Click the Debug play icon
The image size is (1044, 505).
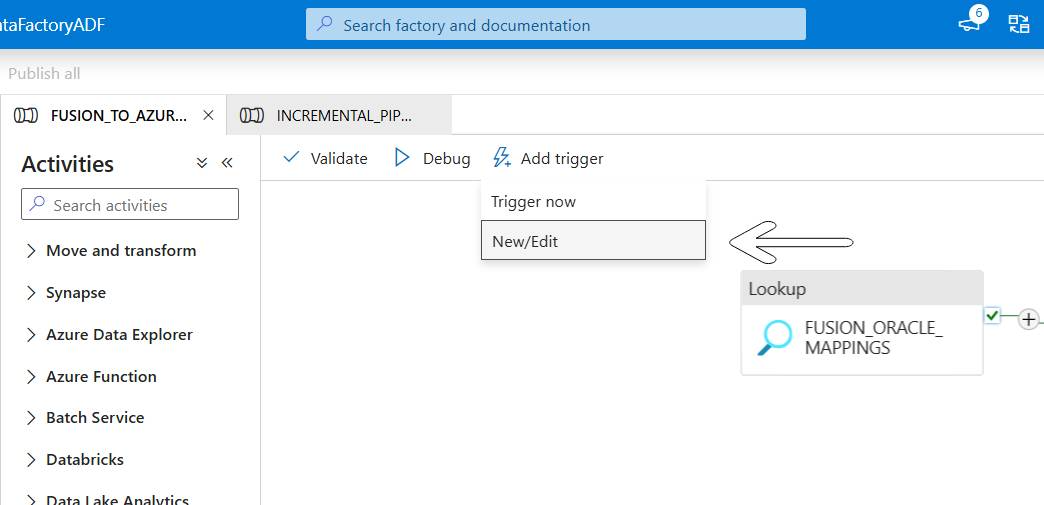click(402, 158)
